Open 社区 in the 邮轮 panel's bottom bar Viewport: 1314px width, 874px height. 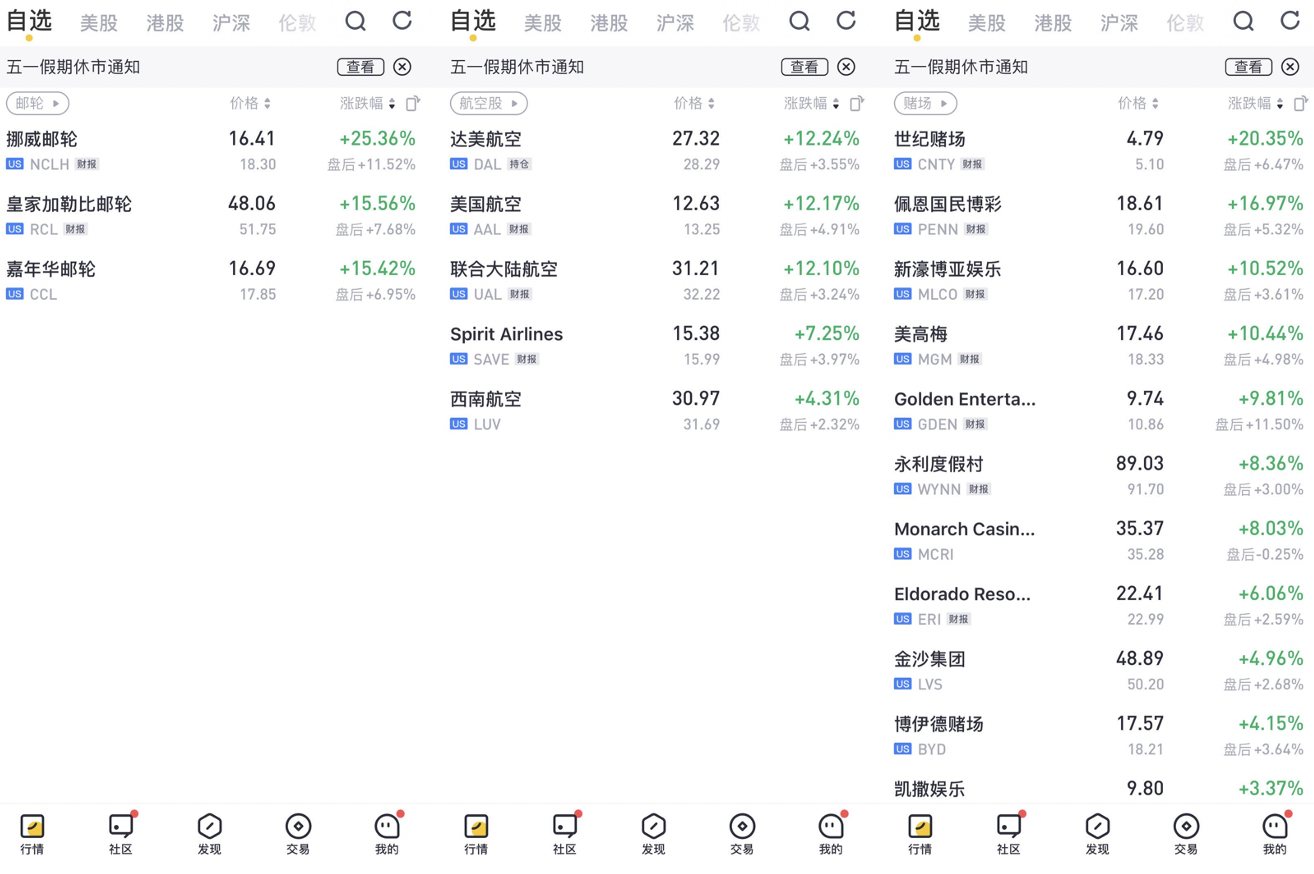[x=121, y=835]
